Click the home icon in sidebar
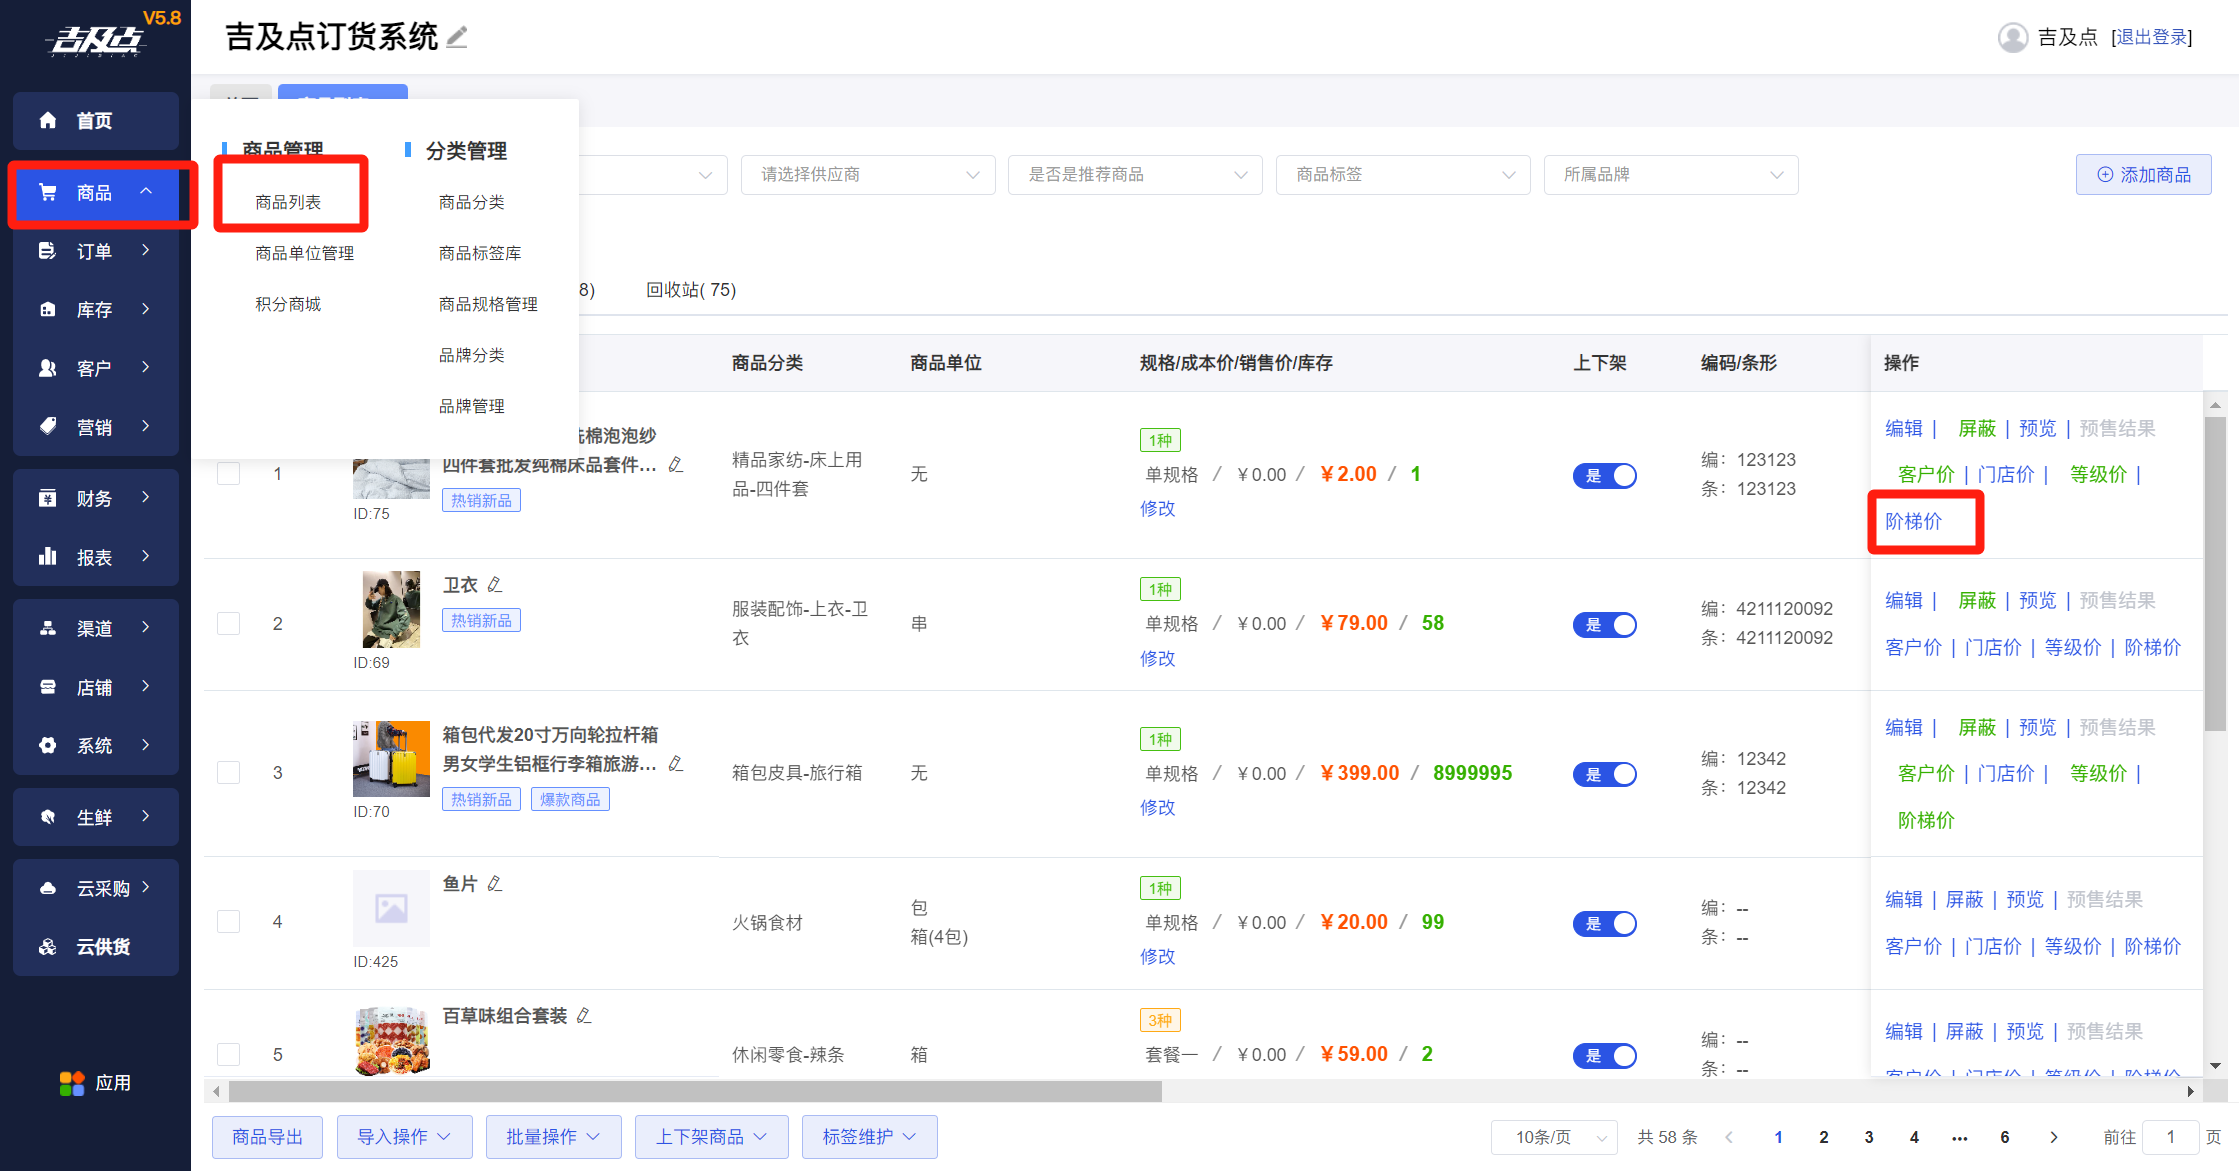 pos(47,120)
